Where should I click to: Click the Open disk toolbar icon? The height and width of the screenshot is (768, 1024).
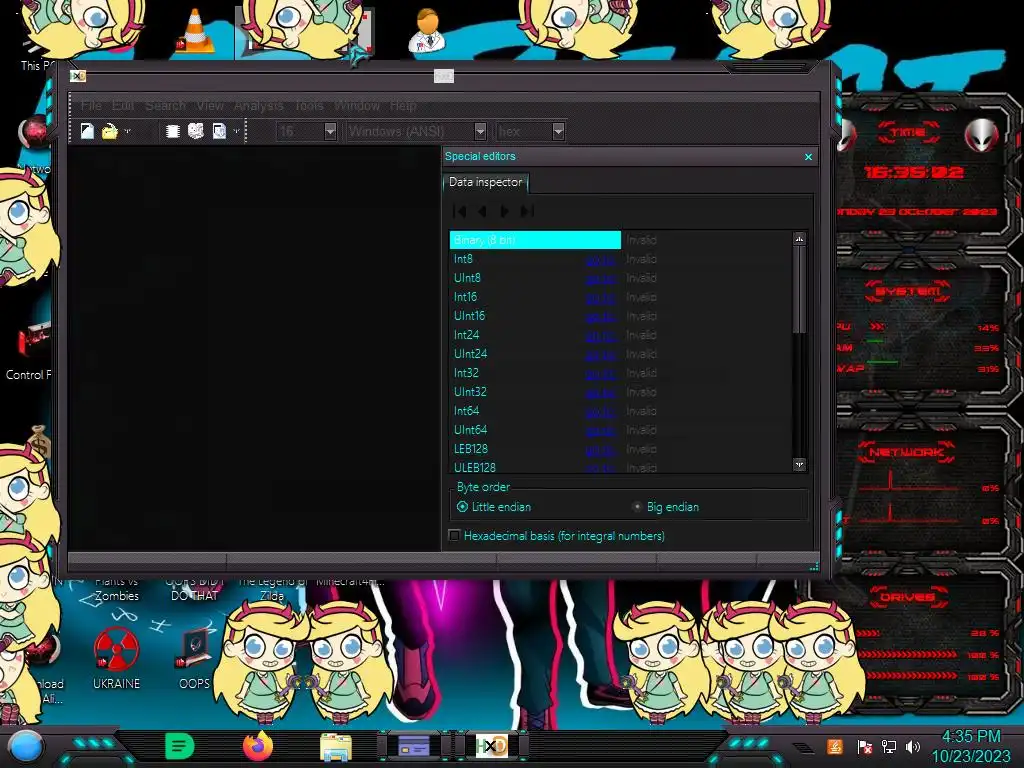pyautogui.click(x=195, y=131)
